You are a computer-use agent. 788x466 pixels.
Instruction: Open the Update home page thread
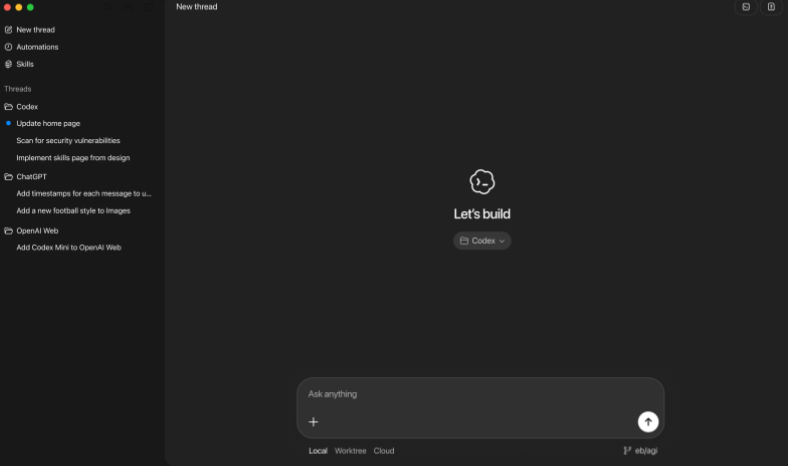pos(48,124)
